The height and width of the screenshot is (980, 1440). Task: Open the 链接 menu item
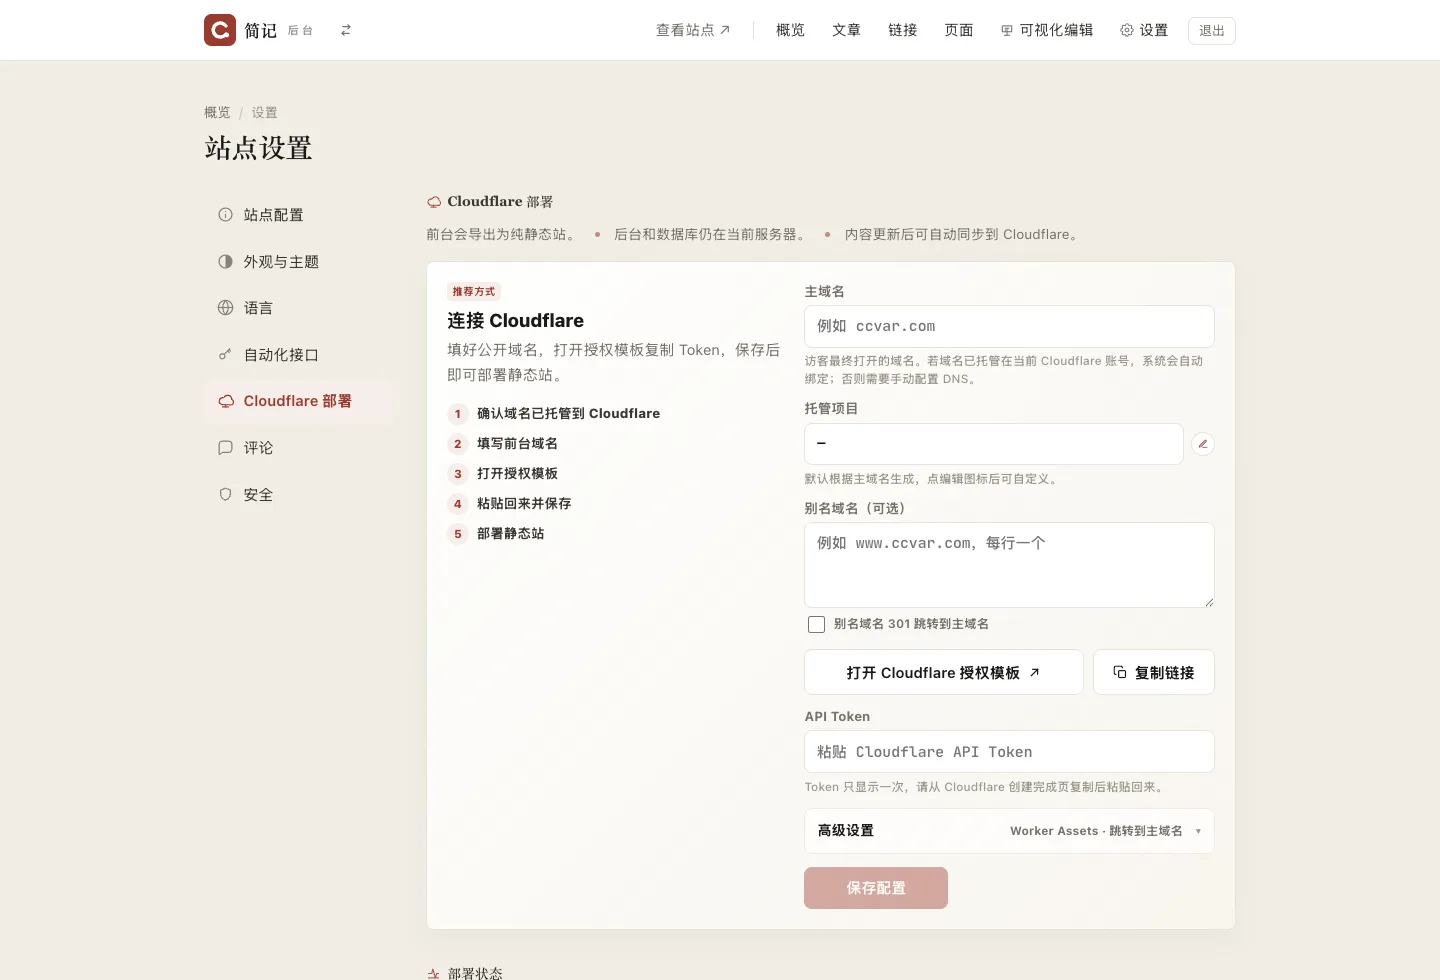(902, 30)
